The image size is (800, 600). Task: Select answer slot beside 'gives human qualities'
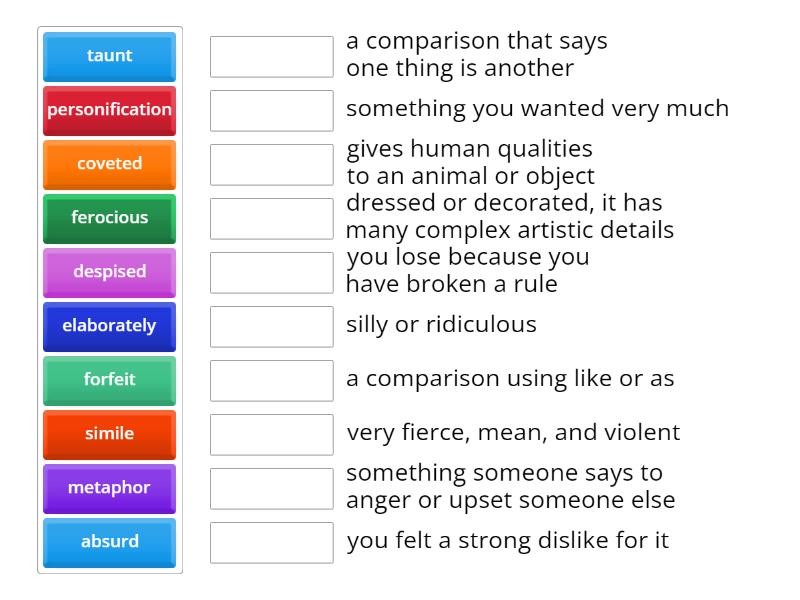pos(272,165)
